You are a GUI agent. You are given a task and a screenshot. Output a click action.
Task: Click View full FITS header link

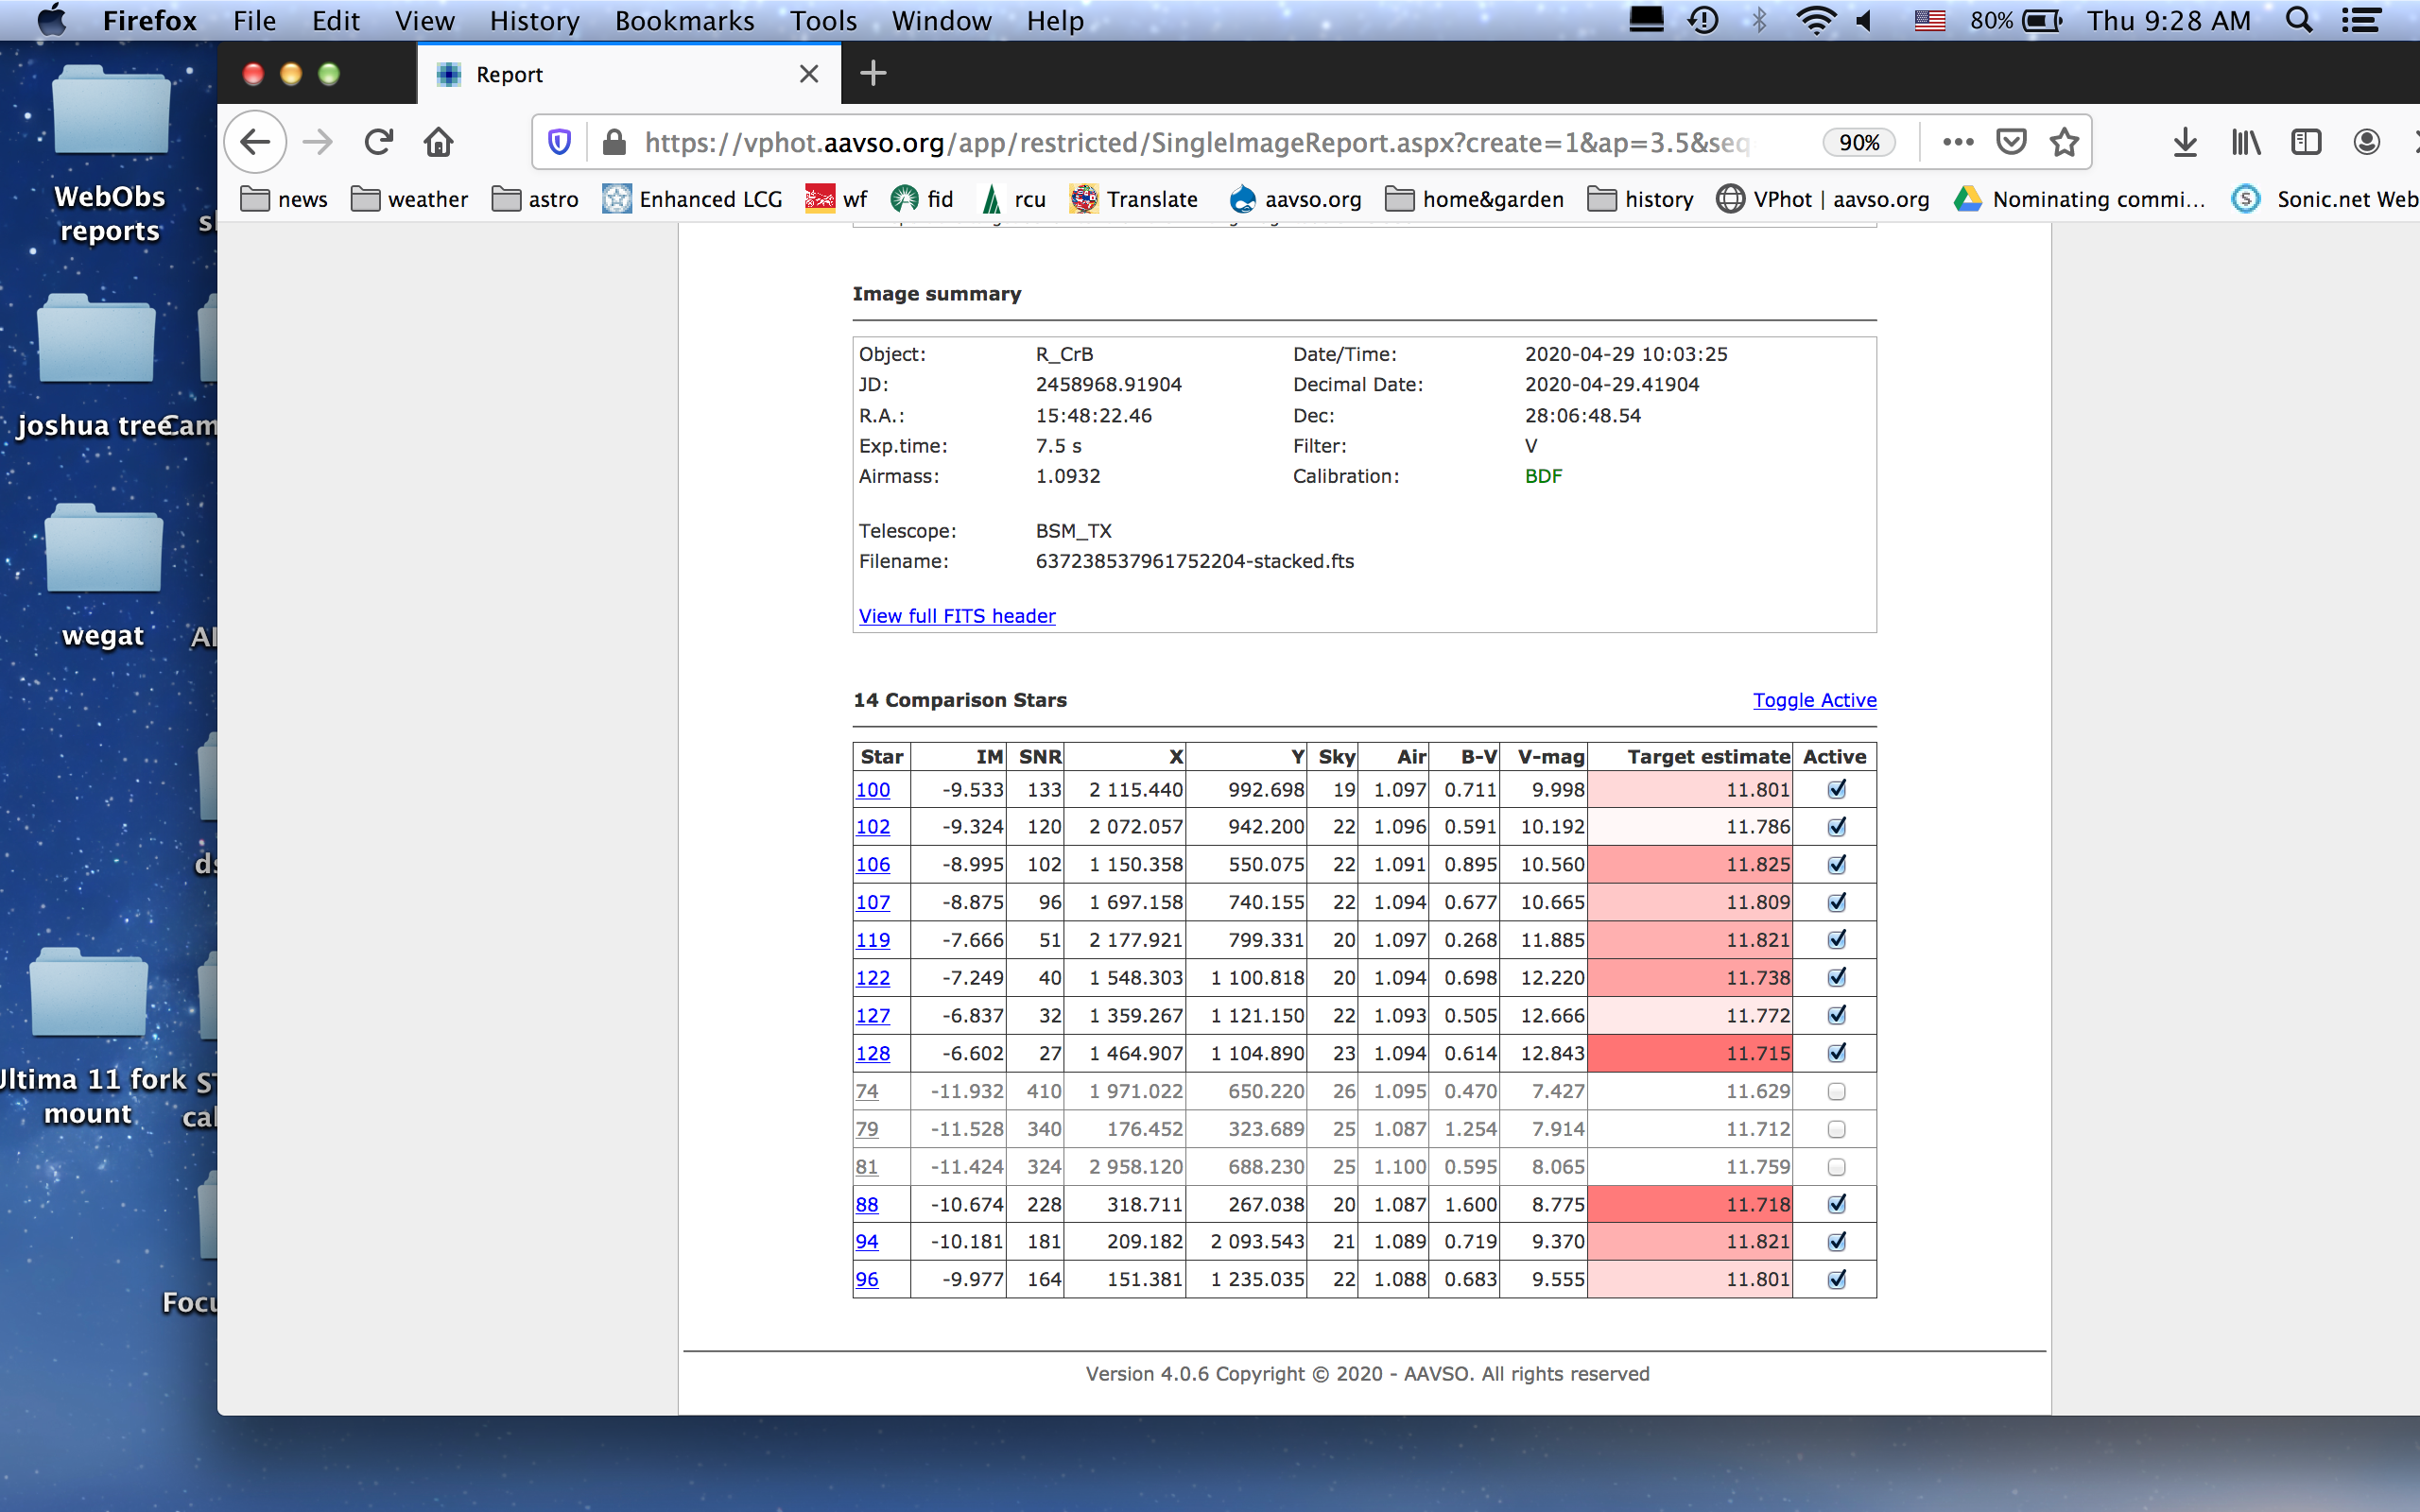pyautogui.click(x=956, y=616)
